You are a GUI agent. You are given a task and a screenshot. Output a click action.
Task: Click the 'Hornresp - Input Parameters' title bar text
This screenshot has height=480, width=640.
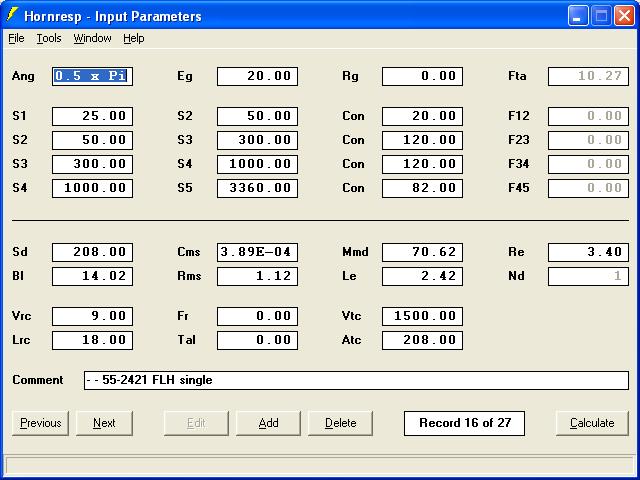coord(113,16)
